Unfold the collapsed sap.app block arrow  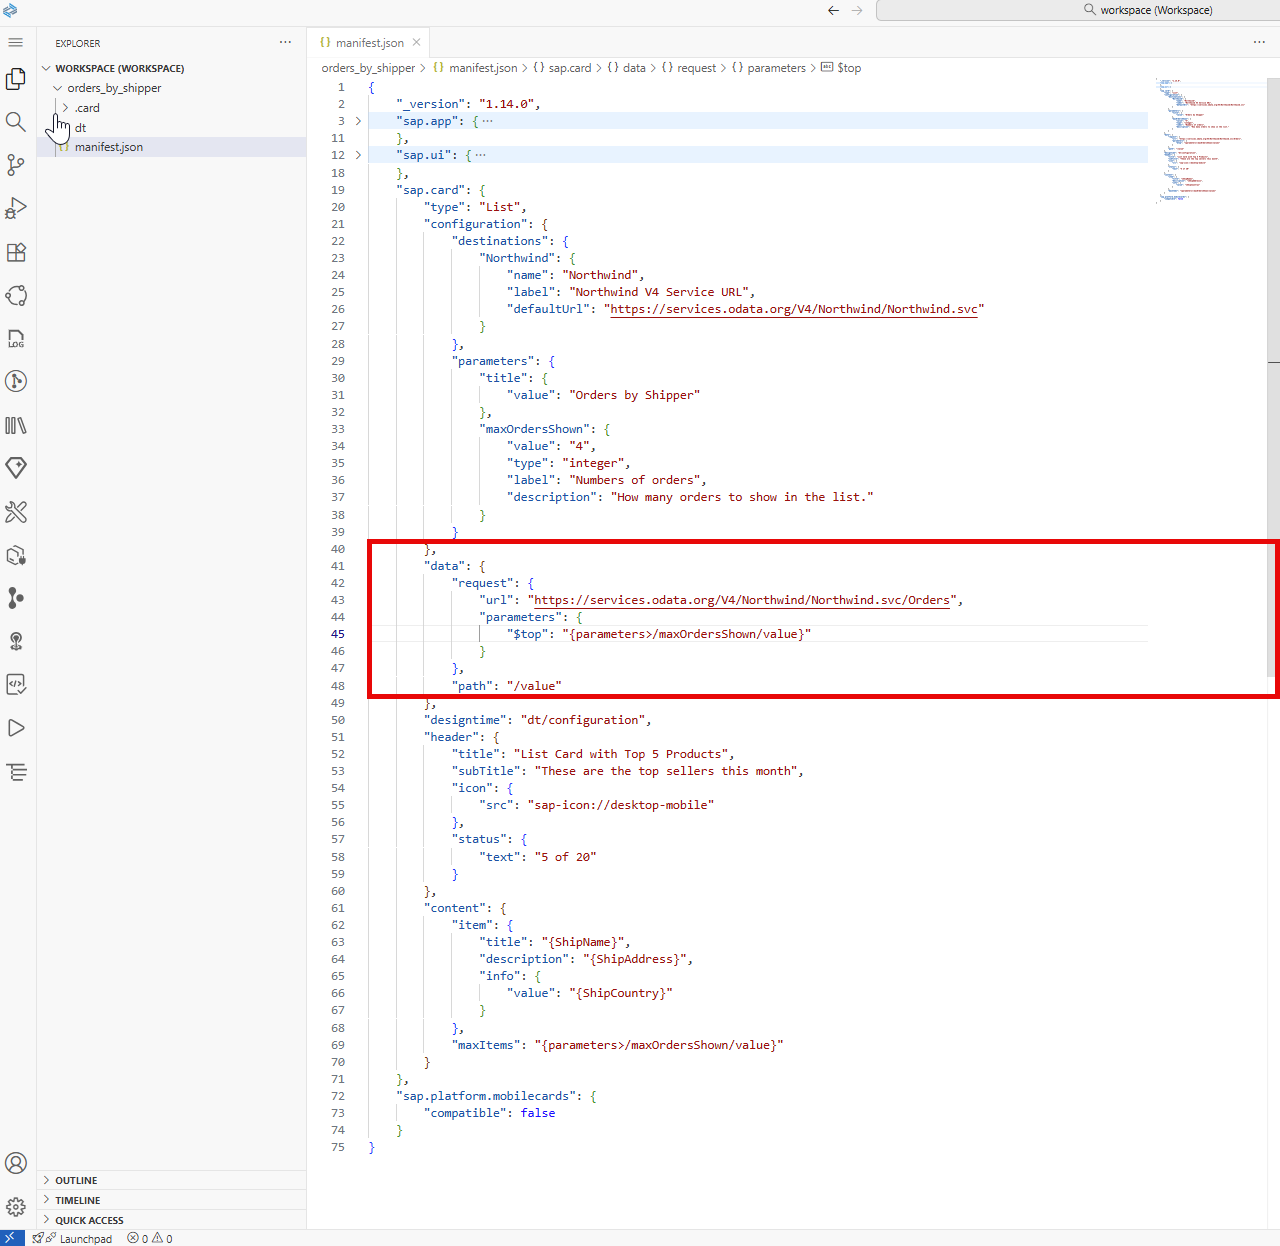coord(358,121)
